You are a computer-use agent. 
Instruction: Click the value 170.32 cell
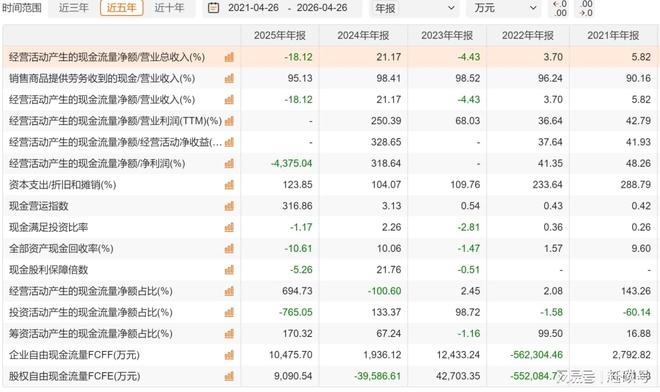pyautogui.click(x=297, y=334)
